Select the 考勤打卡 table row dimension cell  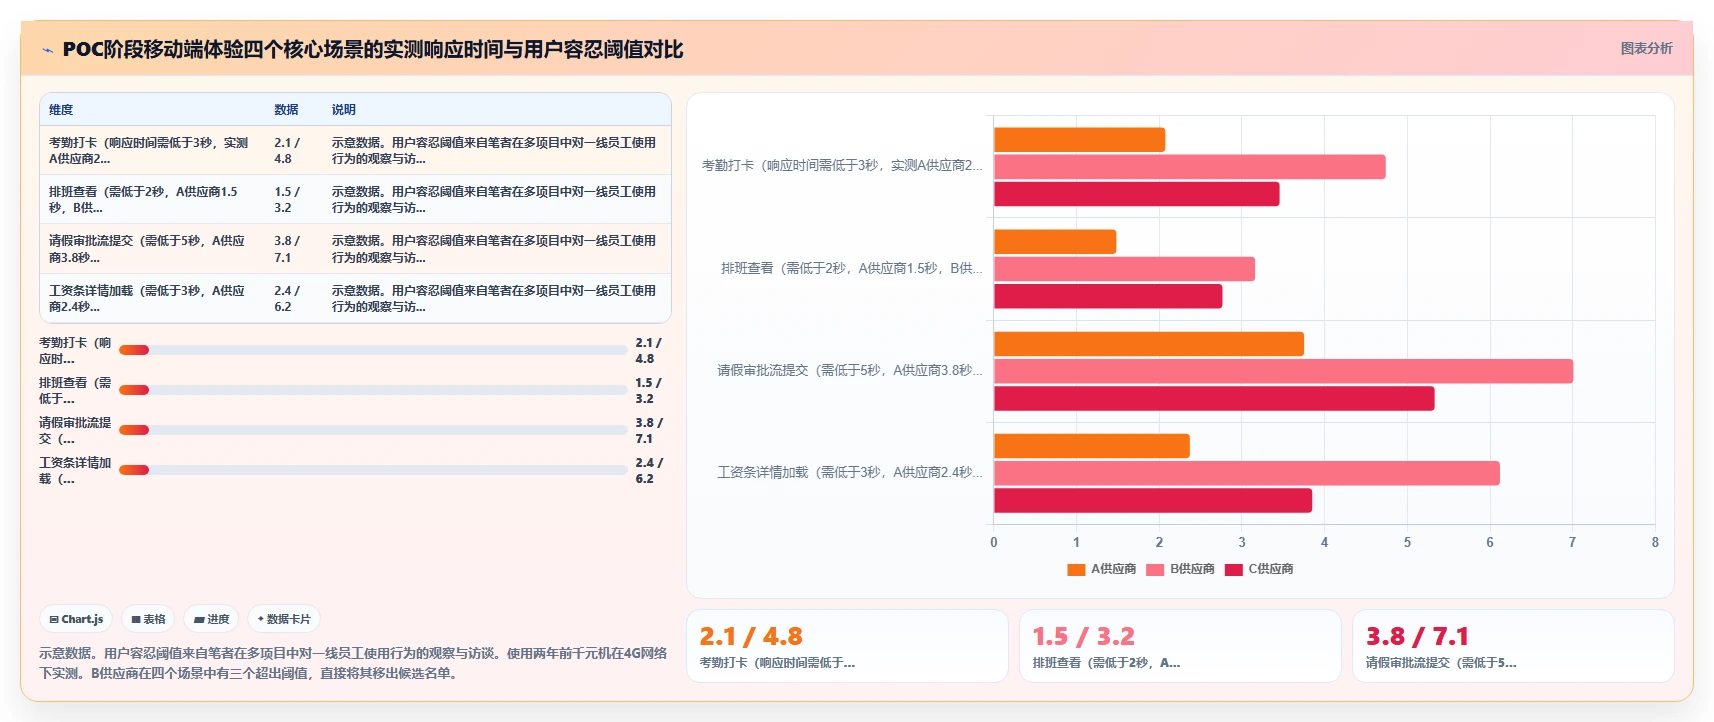[152, 151]
